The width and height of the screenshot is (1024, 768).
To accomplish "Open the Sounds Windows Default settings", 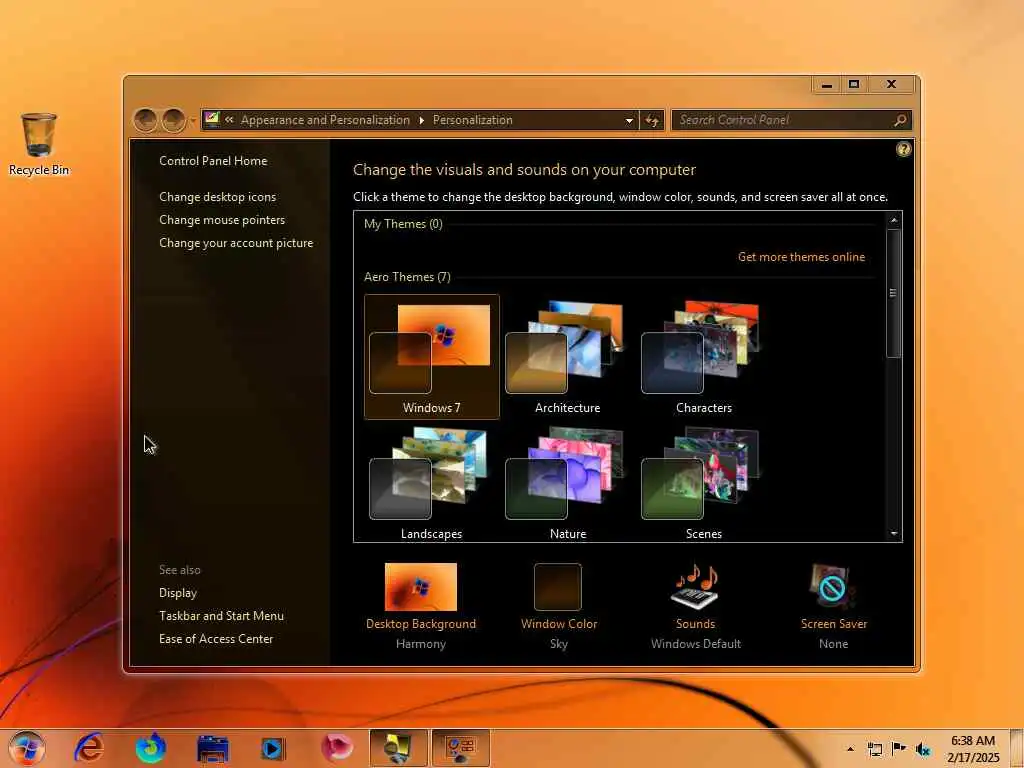I will [x=696, y=606].
